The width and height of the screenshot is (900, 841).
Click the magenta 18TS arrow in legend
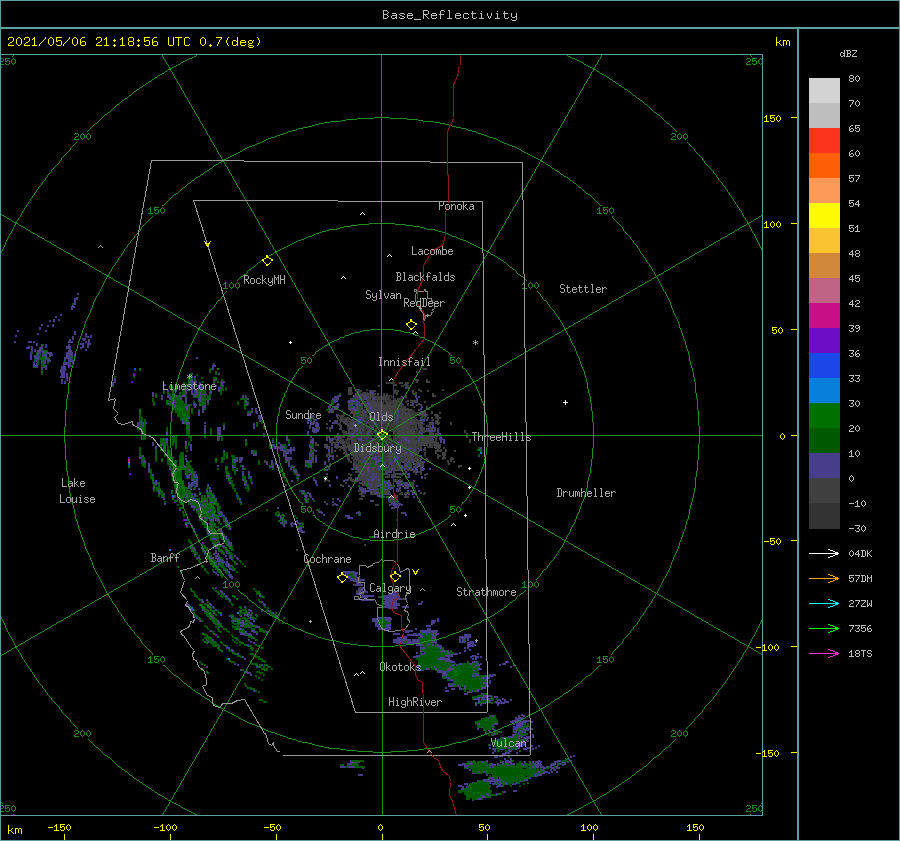coord(824,653)
